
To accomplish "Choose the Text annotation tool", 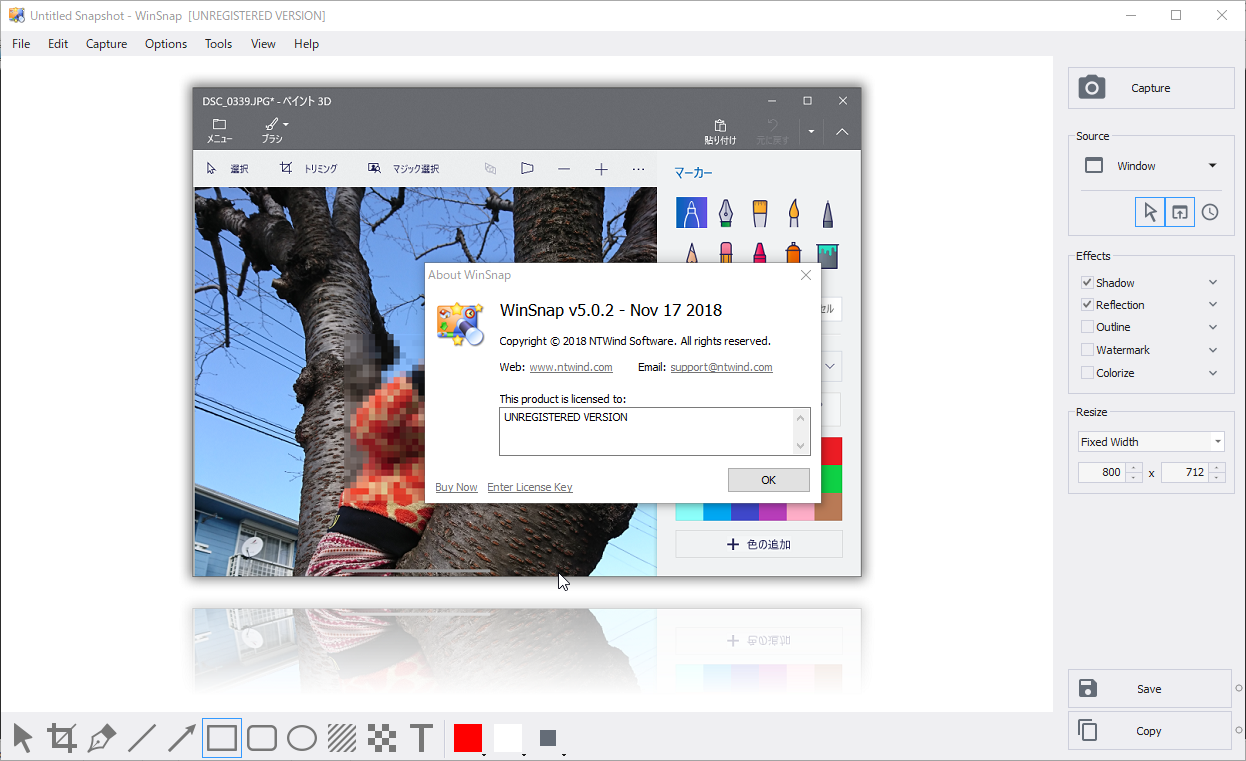I will tap(421, 737).
